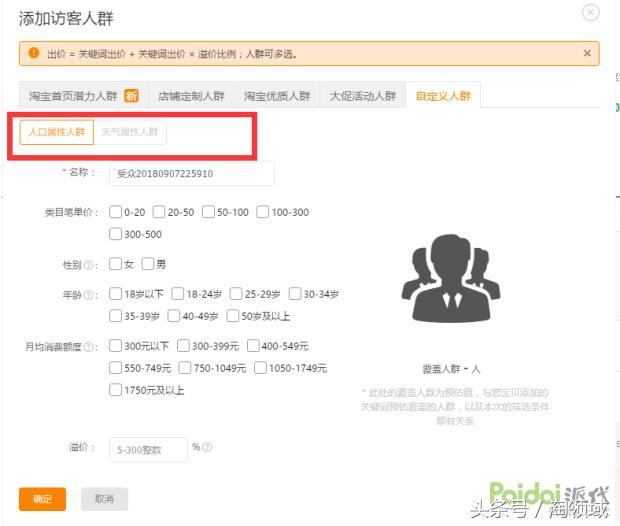The height and width of the screenshot is (526, 620).
Task: Click the 新 badge on 淘宝首页潜力人群
Action: point(131,96)
